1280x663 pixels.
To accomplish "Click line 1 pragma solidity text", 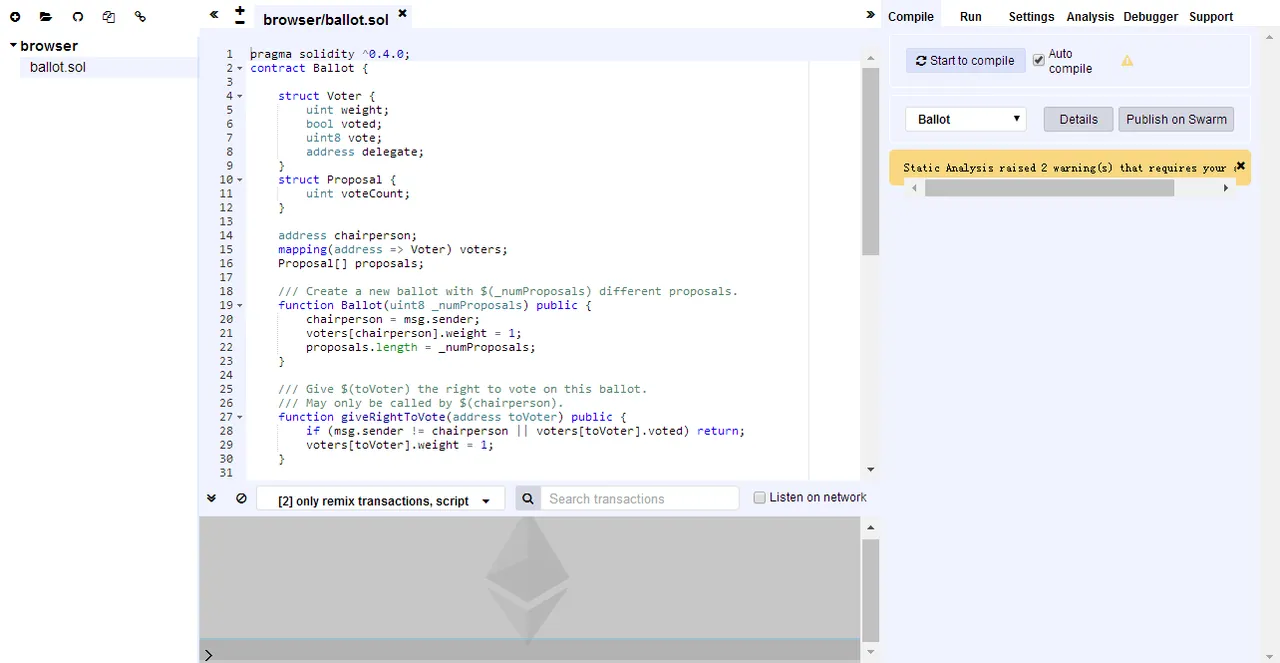I will click(330, 54).
